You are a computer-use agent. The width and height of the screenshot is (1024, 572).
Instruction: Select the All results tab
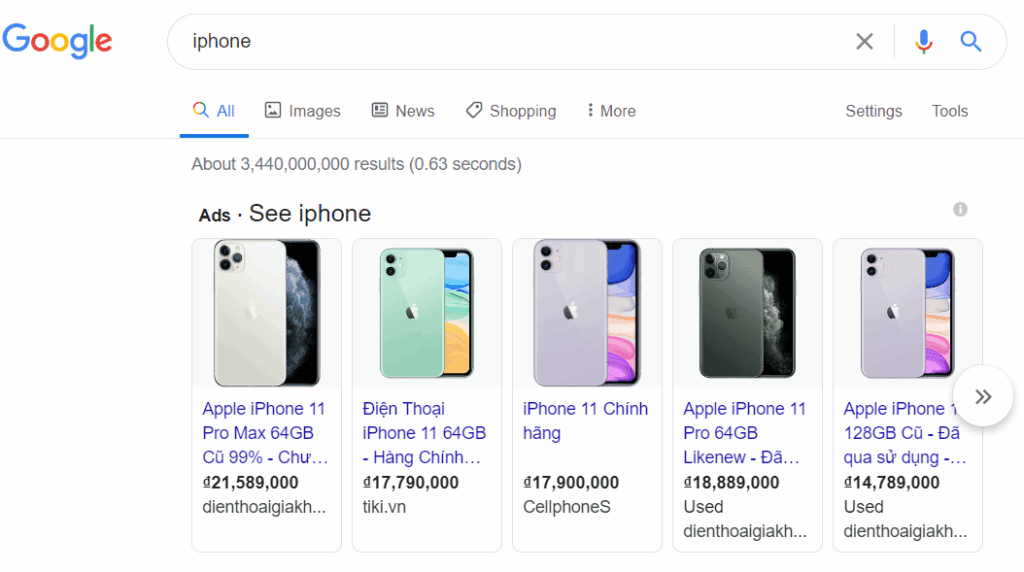[214, 111]
